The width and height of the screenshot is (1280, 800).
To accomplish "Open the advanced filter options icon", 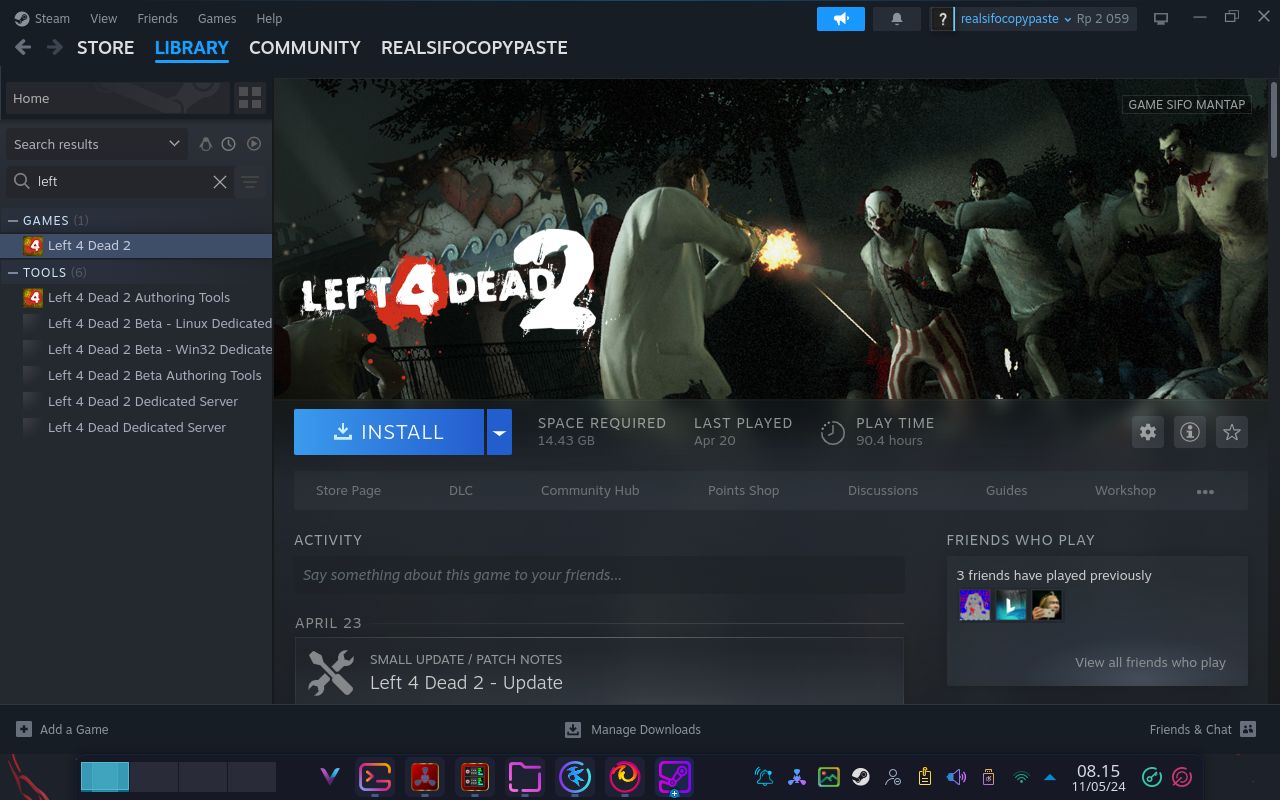I will point(250,181).
